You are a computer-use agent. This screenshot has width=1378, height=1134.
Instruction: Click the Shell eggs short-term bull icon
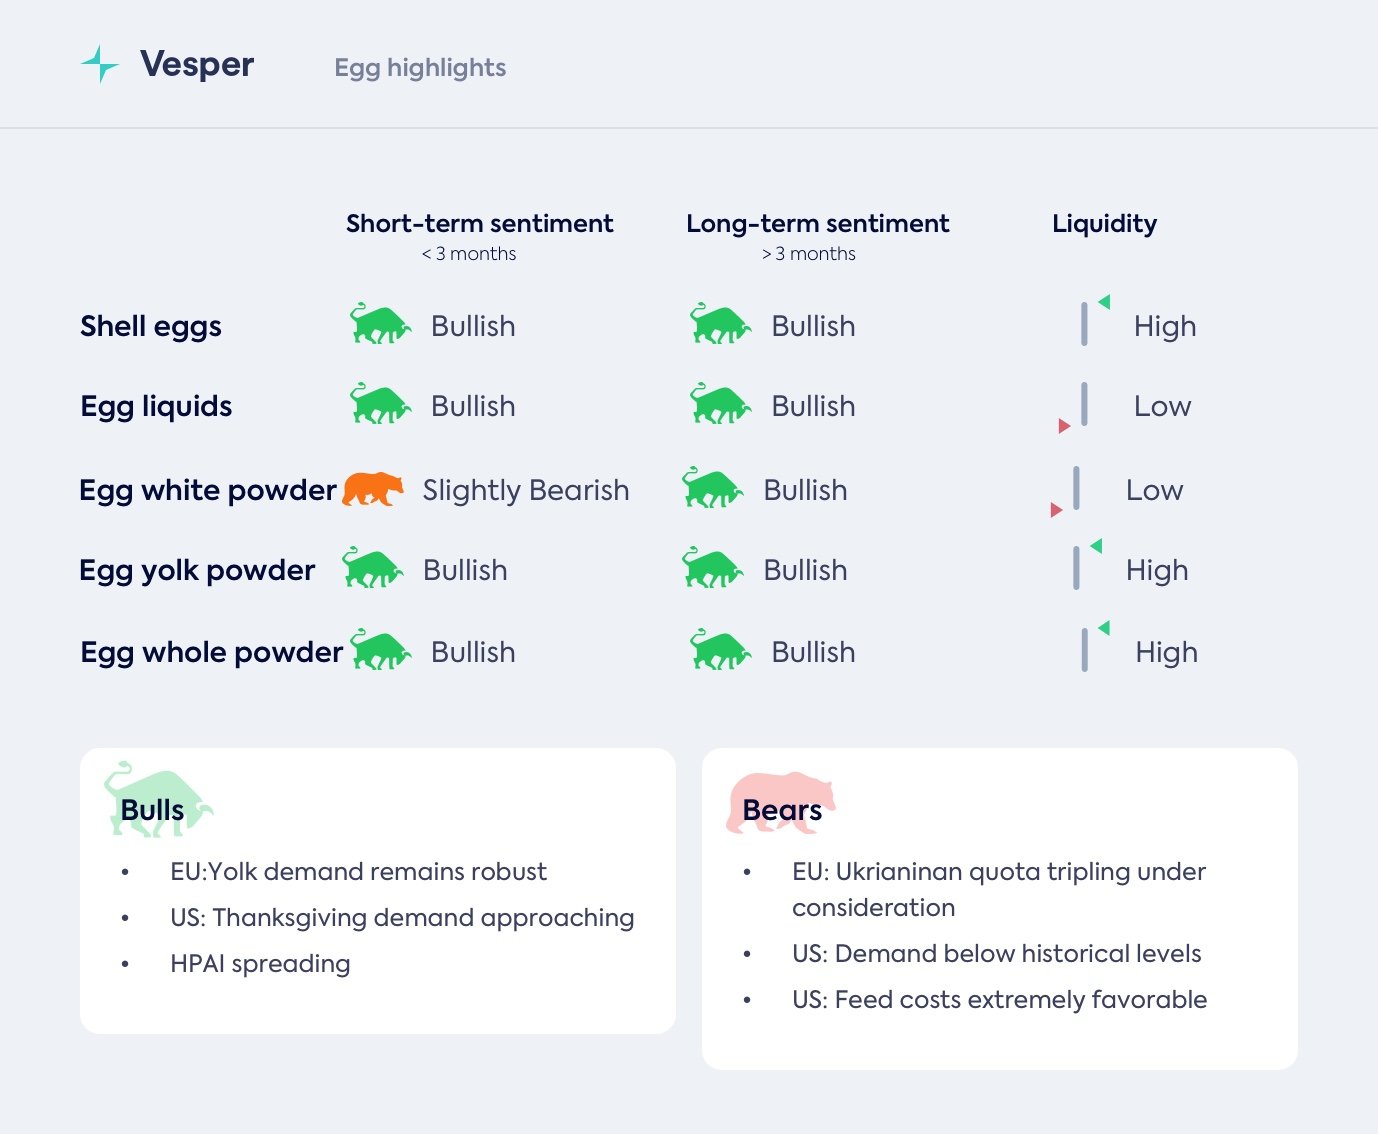[x=380, y=325]
